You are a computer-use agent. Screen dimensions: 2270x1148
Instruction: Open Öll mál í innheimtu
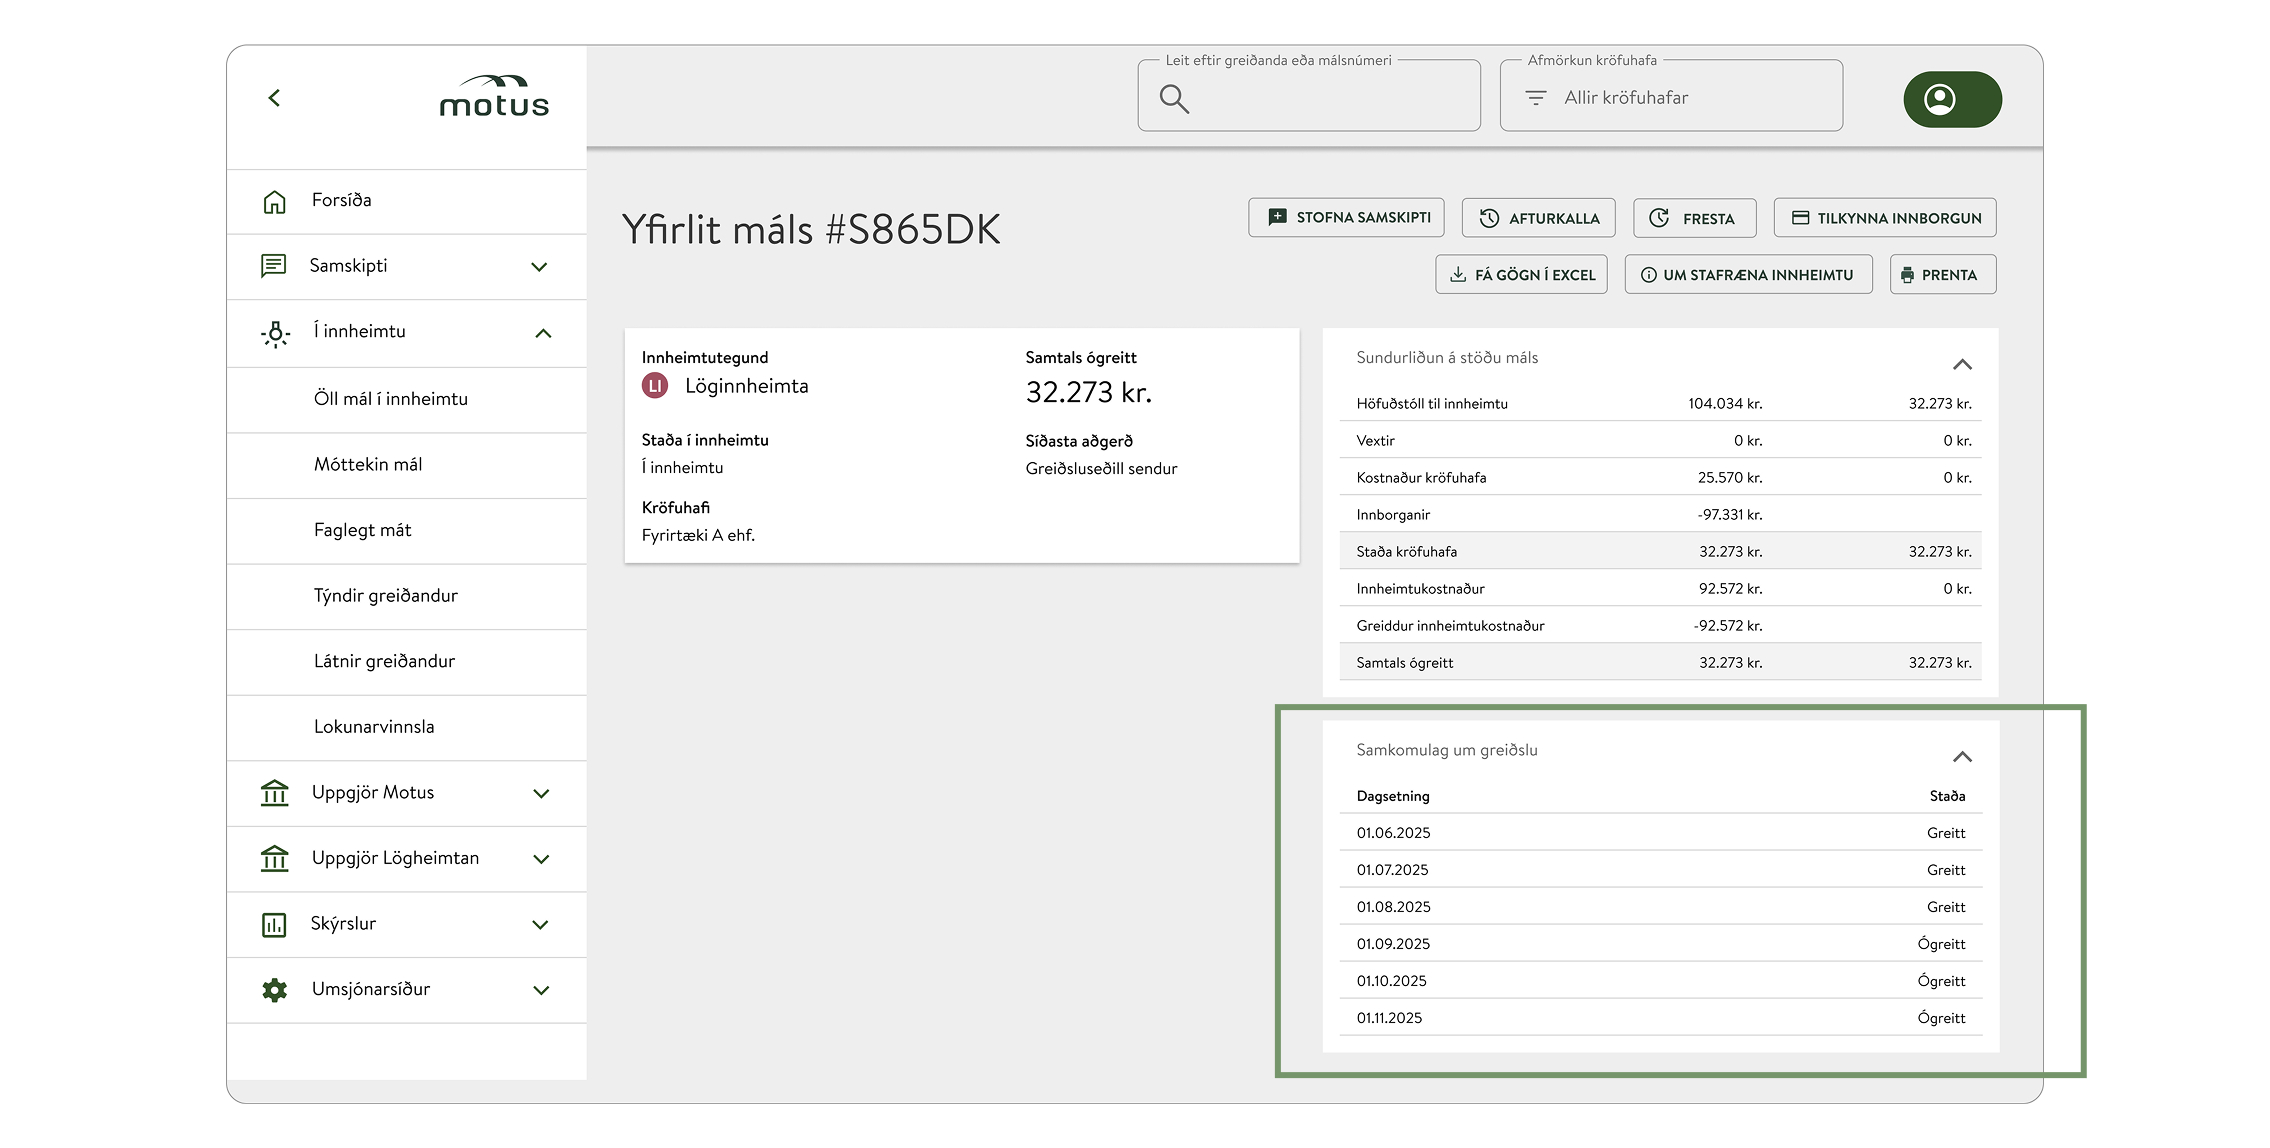click(389, 399)
